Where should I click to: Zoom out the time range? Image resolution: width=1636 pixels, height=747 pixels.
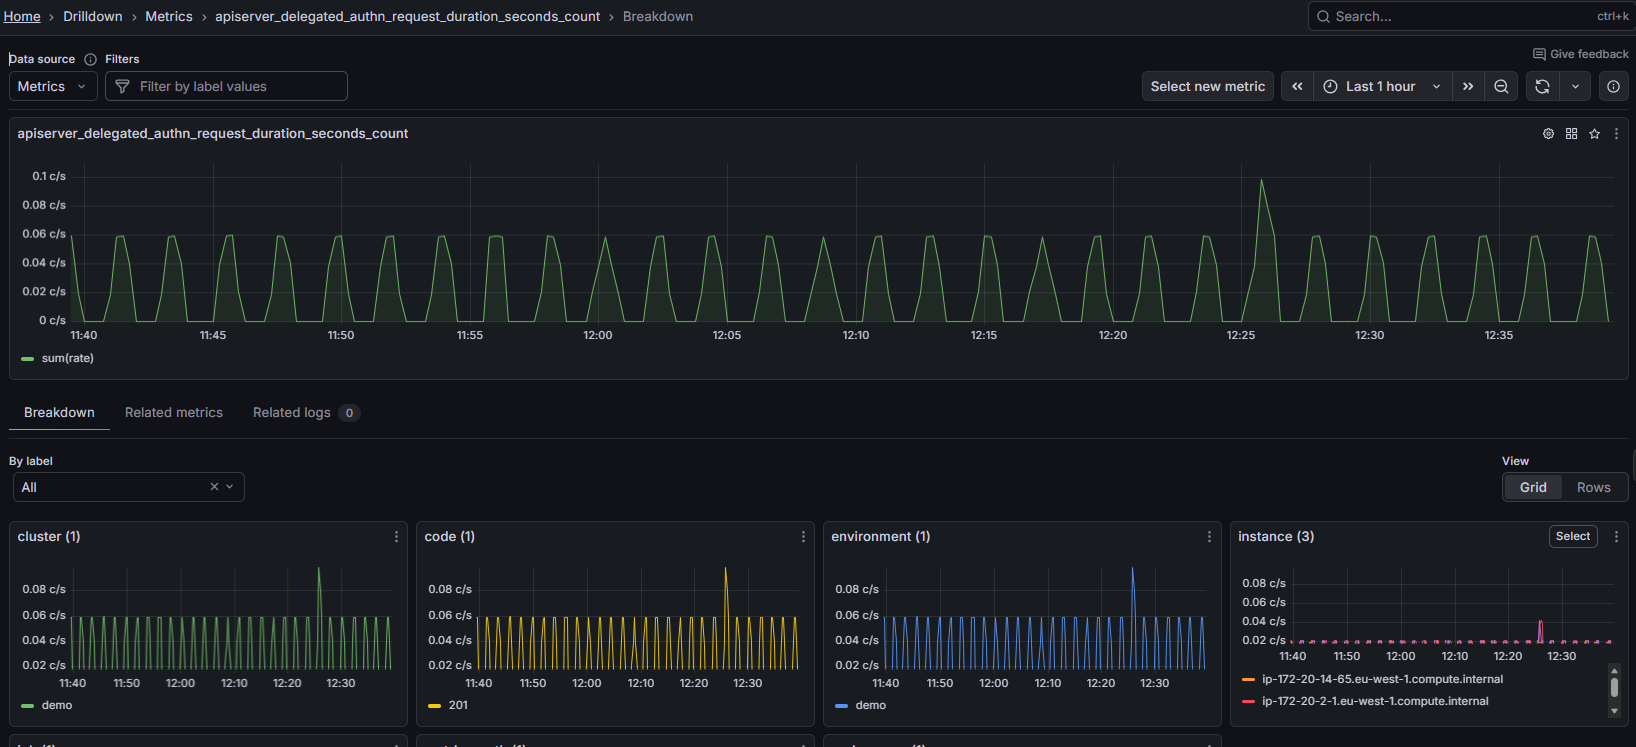tap(1501, 87)
